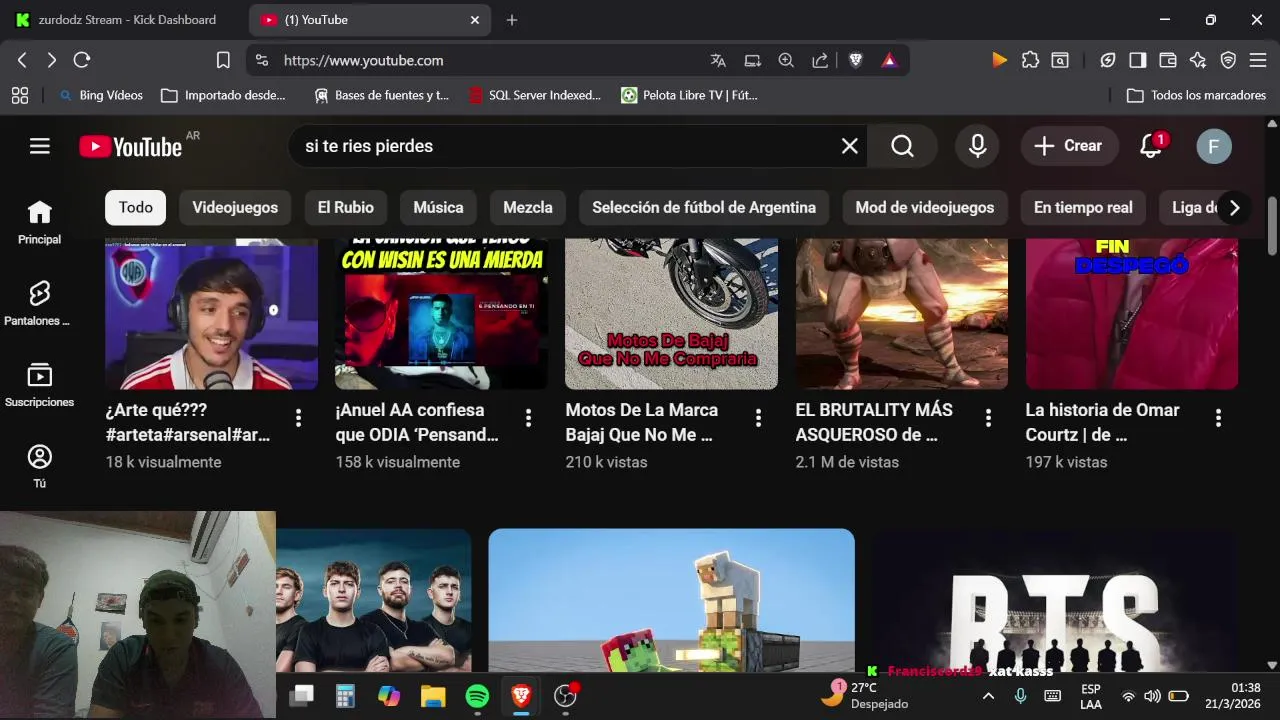
Task: Open install app icon in address bar
Action: click(752, 60)
